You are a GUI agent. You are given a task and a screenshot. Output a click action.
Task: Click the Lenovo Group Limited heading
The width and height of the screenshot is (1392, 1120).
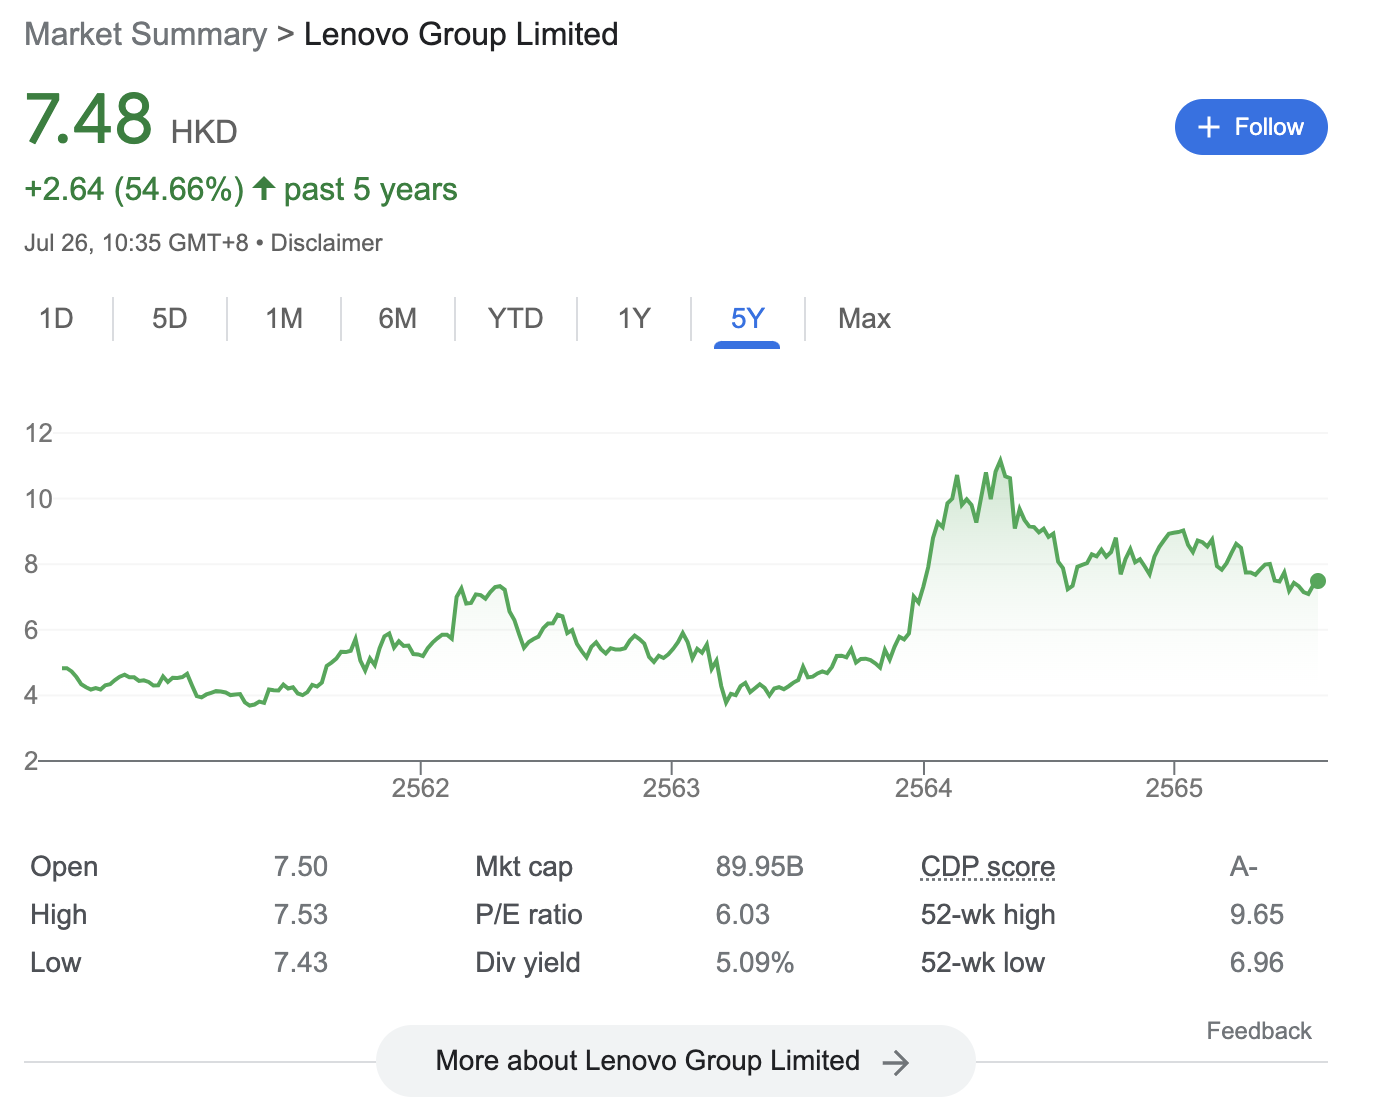(x=461, y=34)
